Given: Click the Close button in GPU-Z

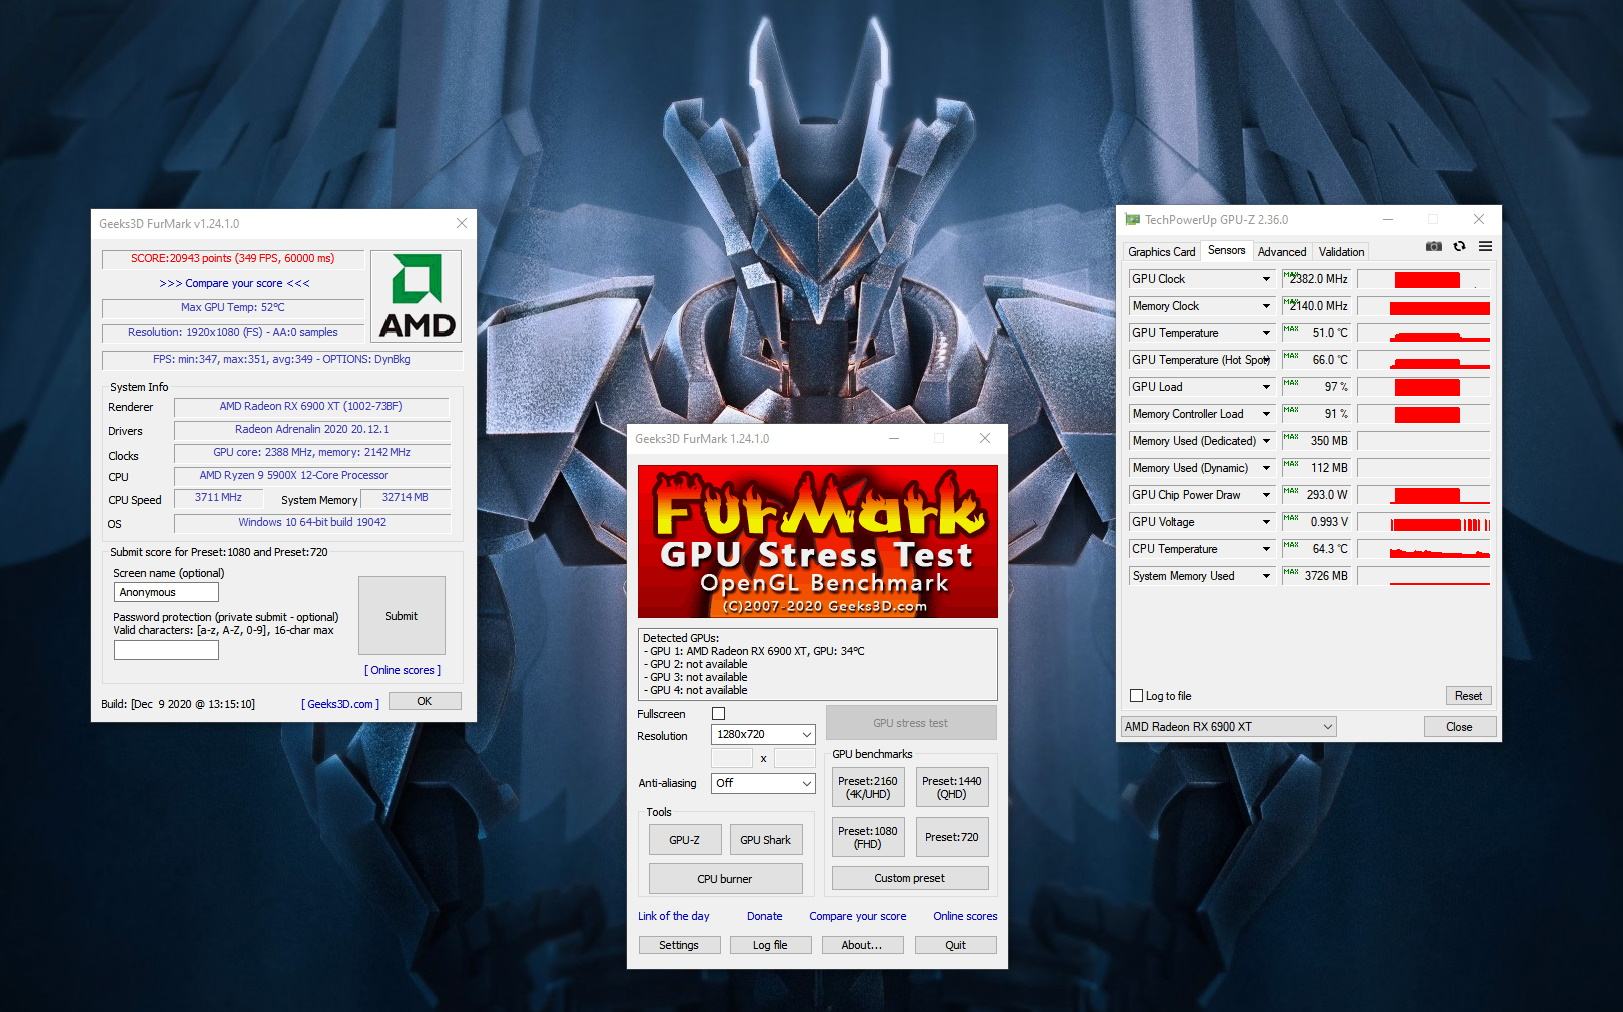Looking at the screenshot, I should point(1459,727).
